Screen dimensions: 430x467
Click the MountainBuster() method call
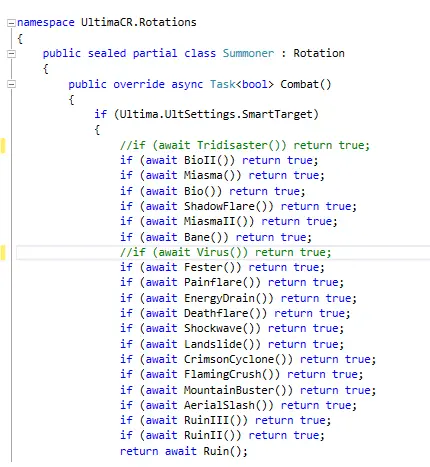point(238,390)
